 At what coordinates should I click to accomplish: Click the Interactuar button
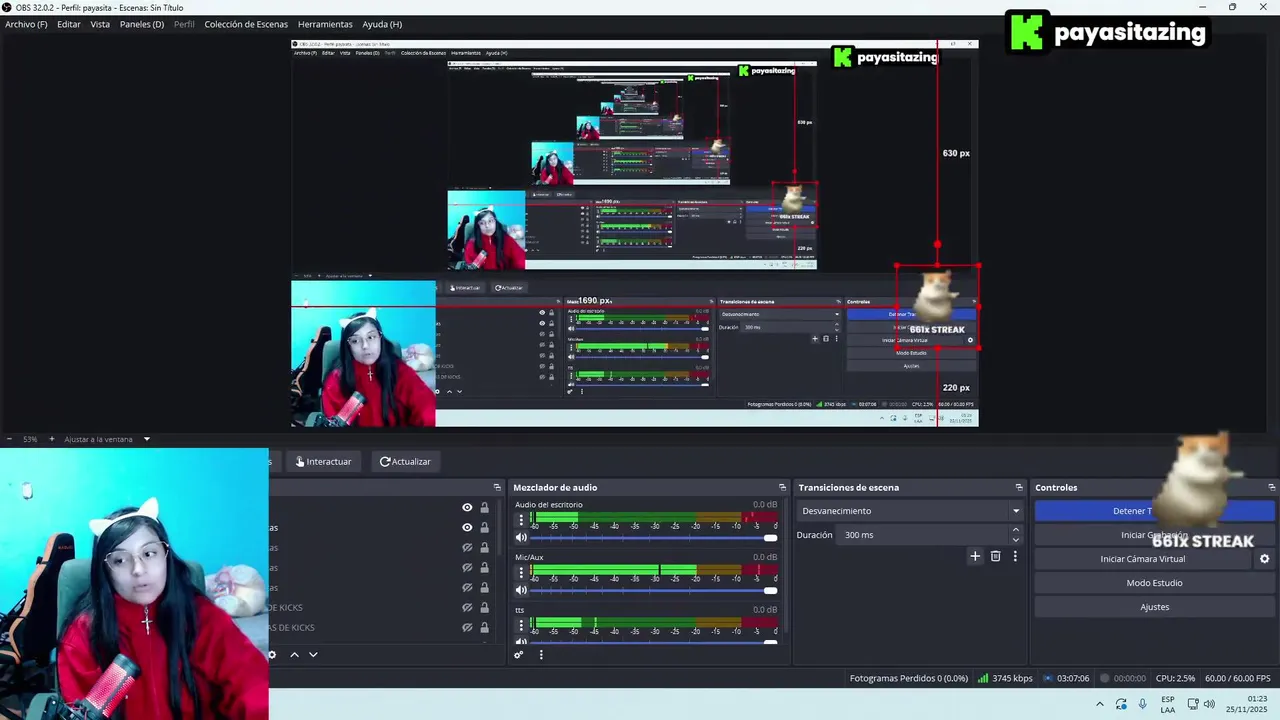pyautogui.click(x=324, y=461)
